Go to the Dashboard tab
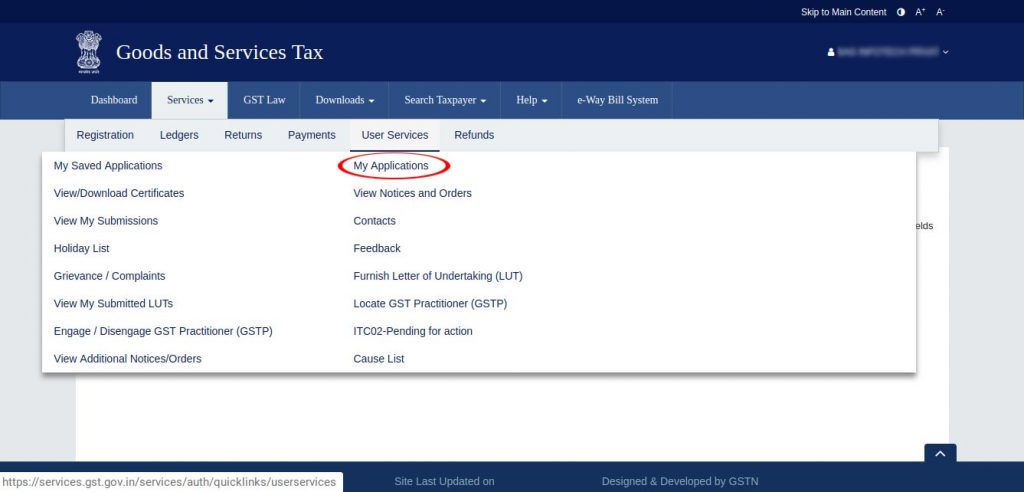The width and height of the screenshot is (1024, 492). [x=114, y=100]
